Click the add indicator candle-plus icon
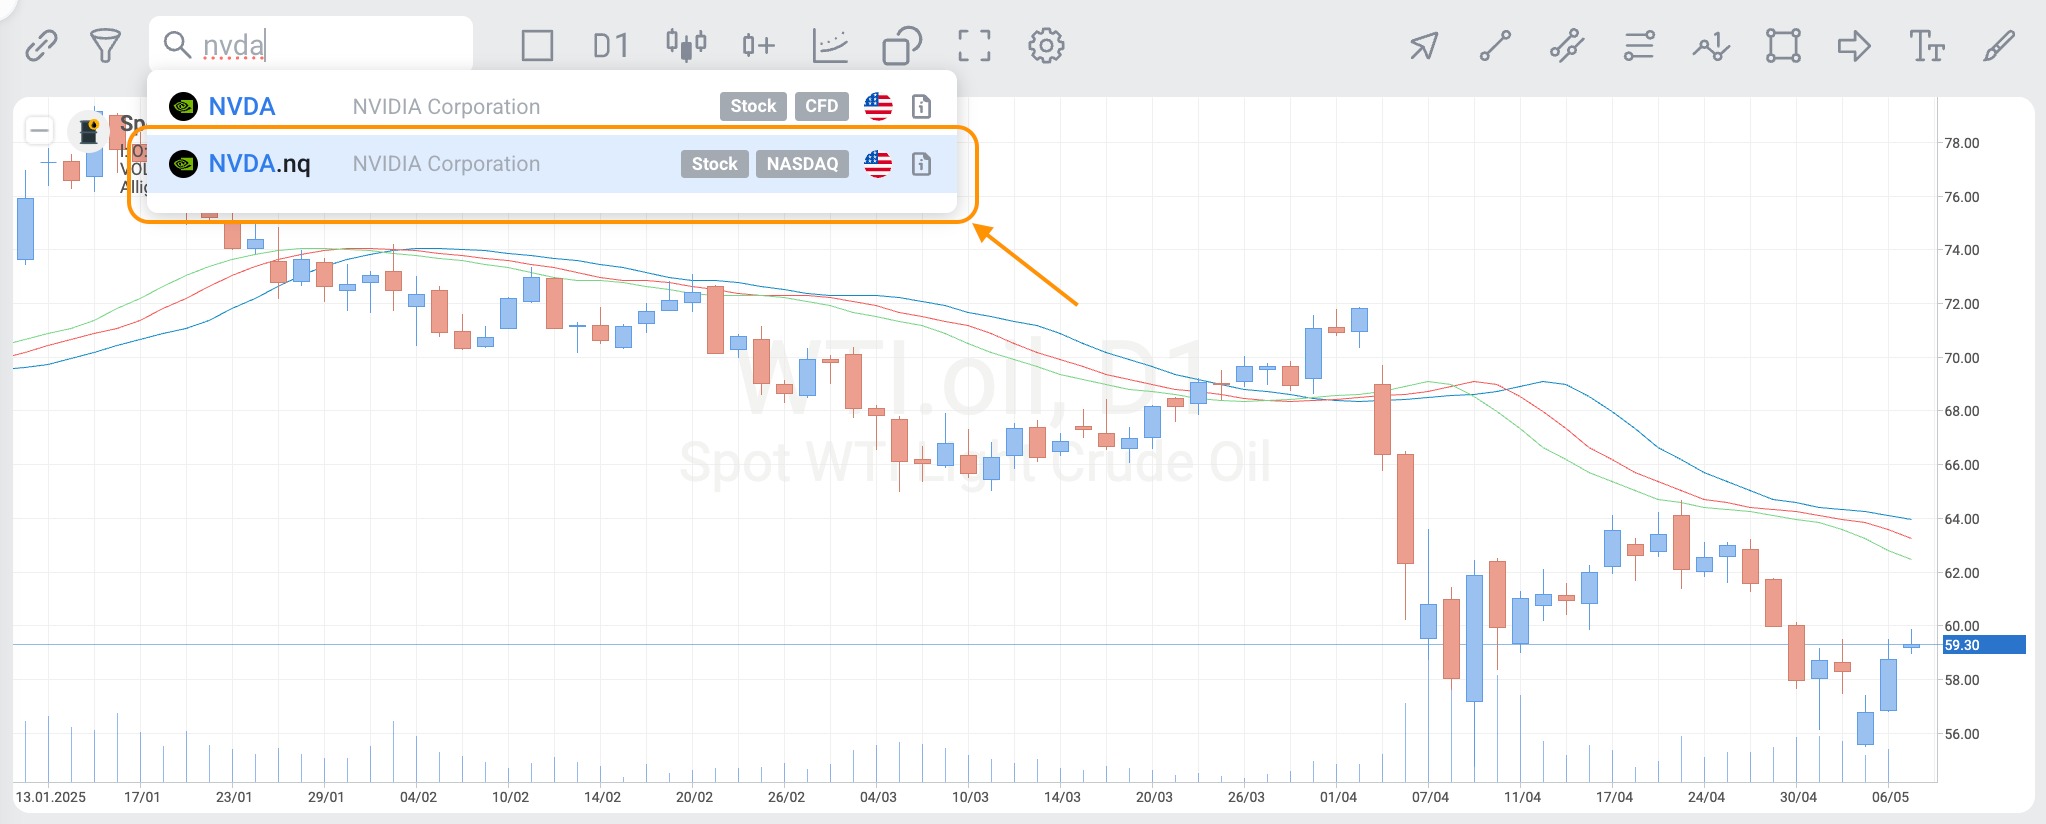Viewport: 2046px width, 824px height. [758, 45]
